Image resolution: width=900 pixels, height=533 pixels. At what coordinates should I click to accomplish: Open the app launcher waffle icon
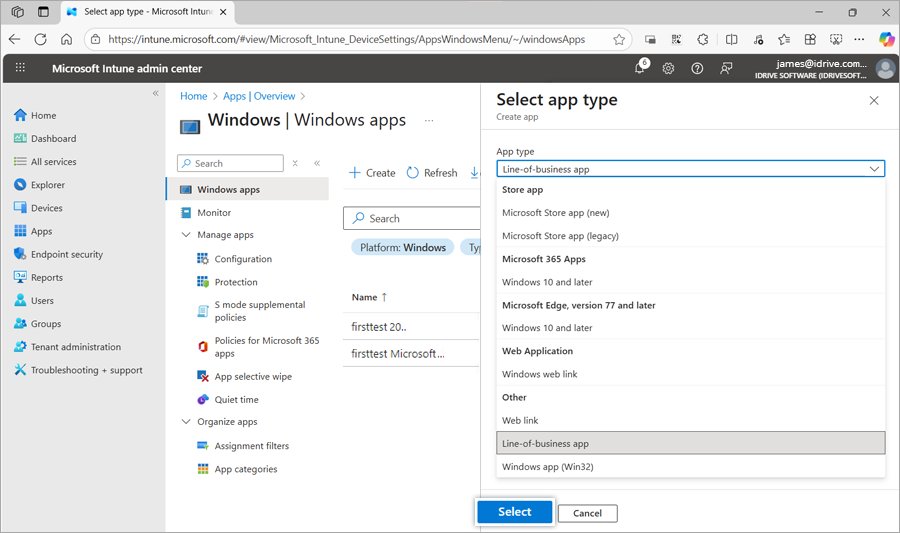tap(20, 69)
